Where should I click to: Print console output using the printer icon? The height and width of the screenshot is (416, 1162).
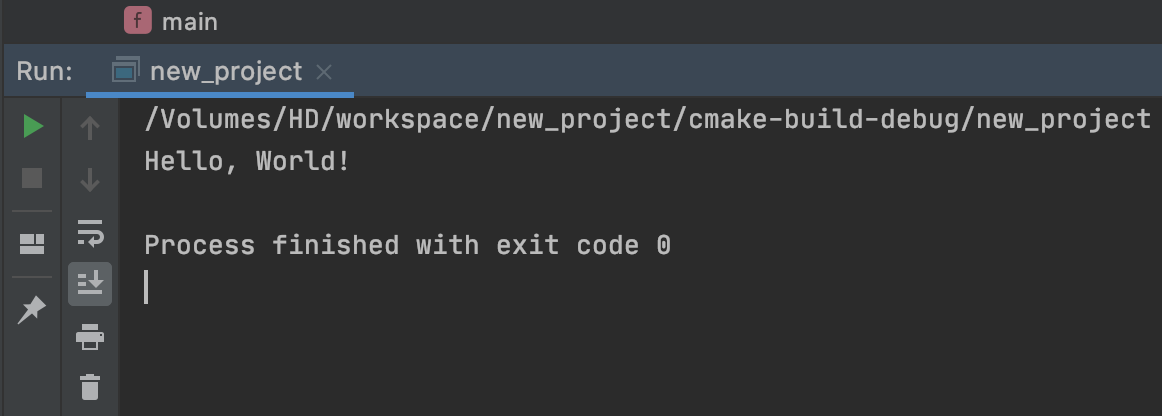(90, 337)
